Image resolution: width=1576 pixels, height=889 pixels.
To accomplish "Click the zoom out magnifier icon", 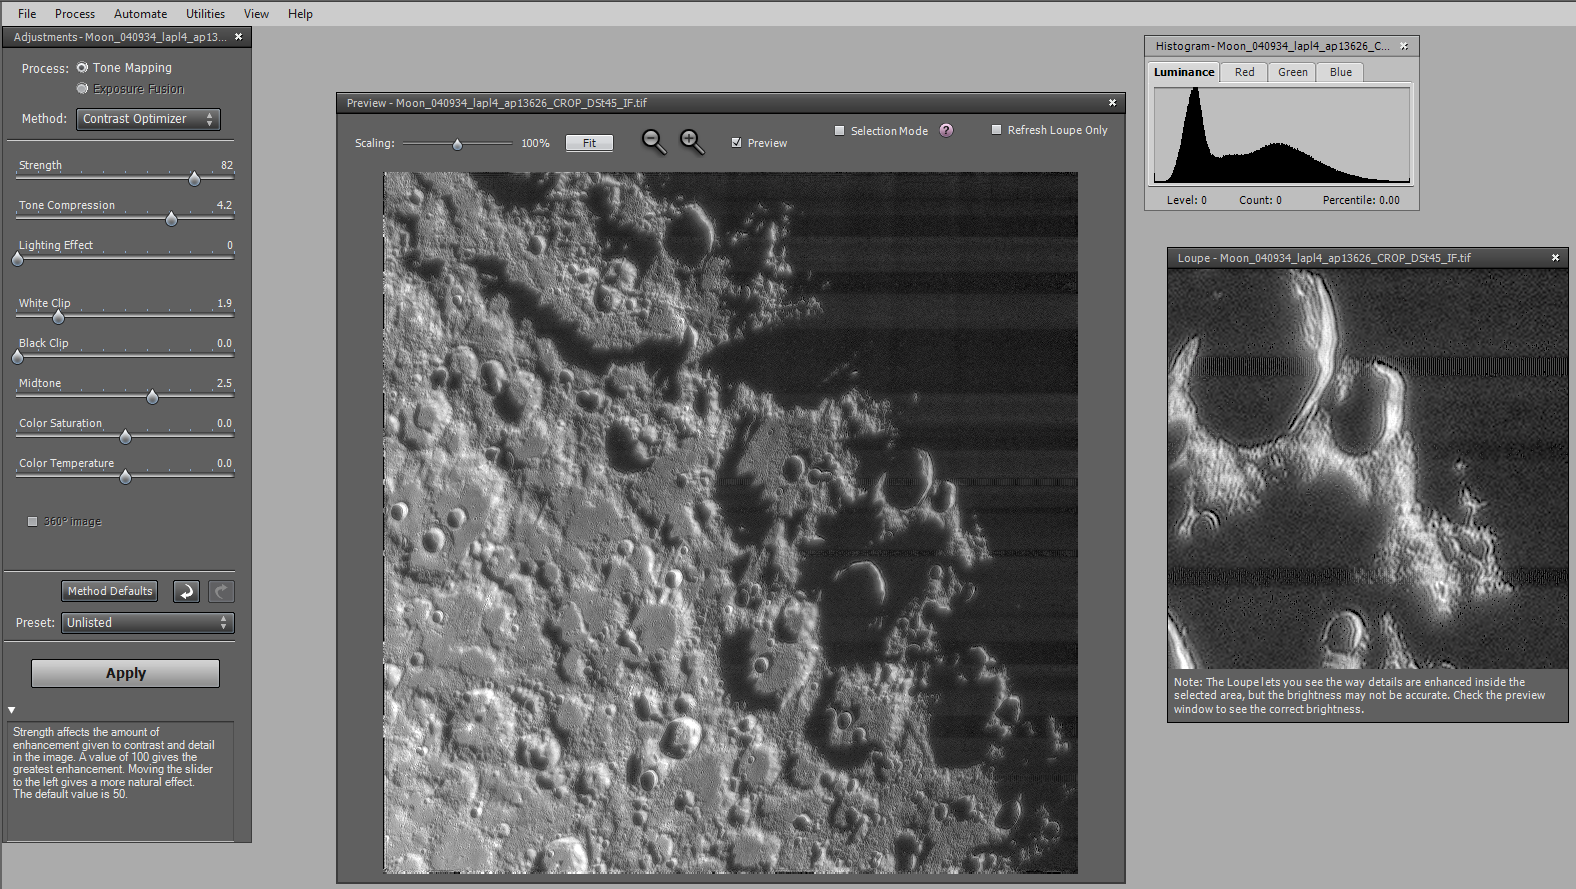I will tap(653, 142).
